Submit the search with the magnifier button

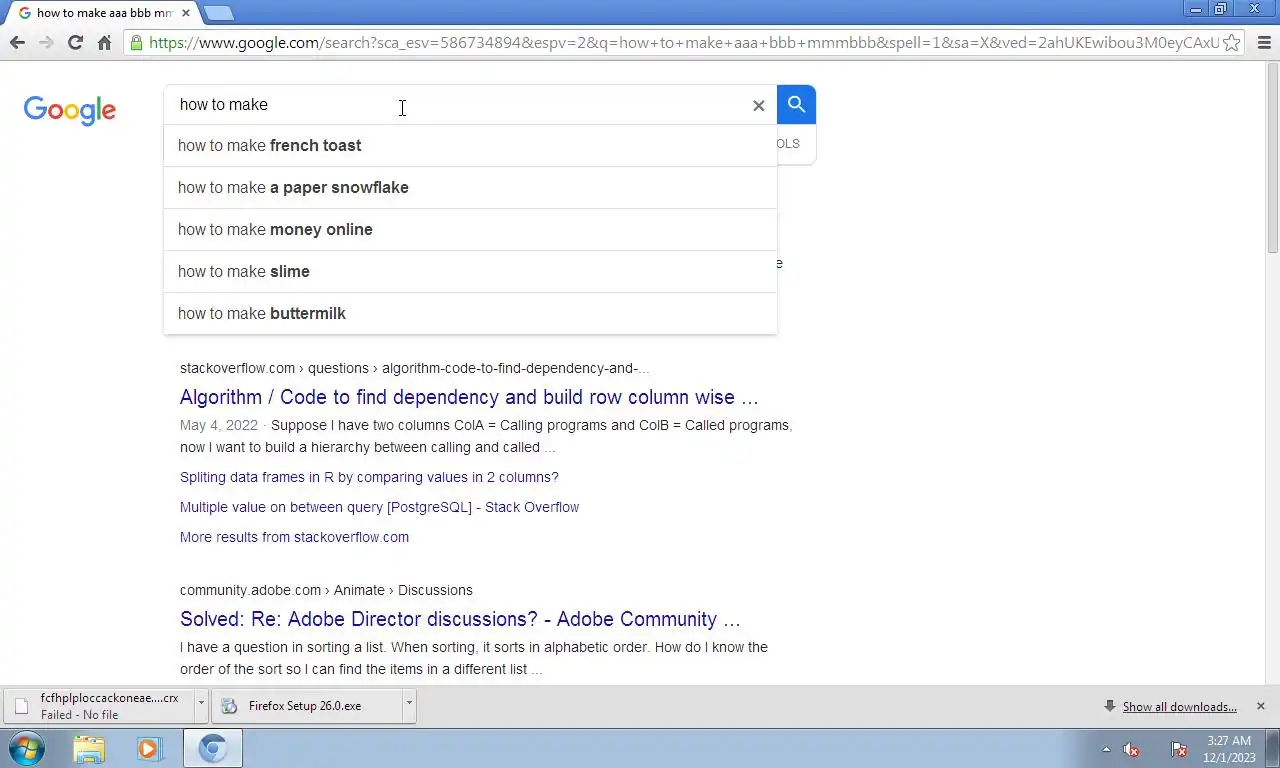[796, 104]
